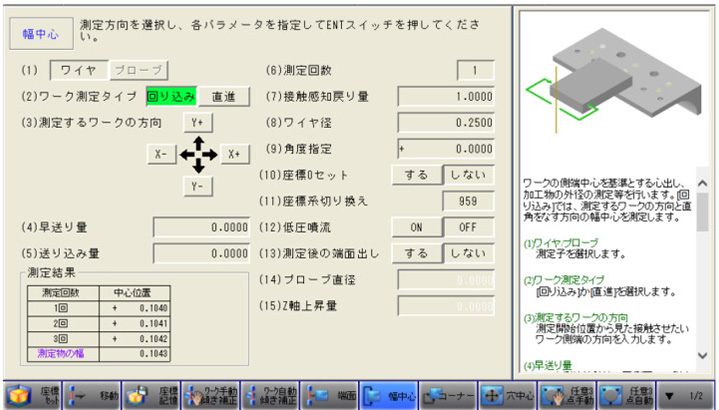This screenshot has width=719, height=410.
Task: Select the highlighted 幅中心 toolbar button
Action: pos(389,395)
